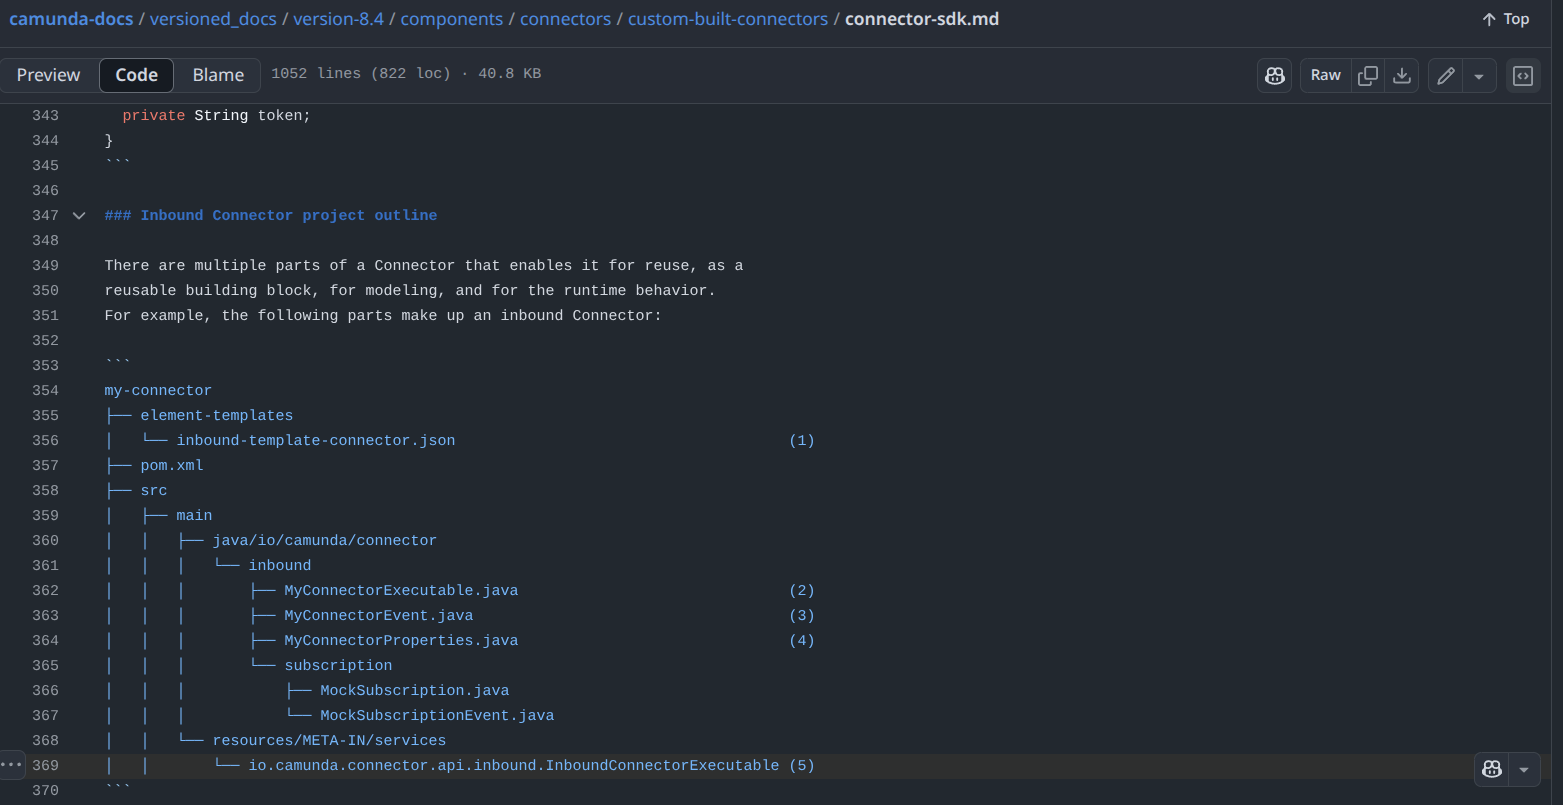This screenshot has height=805, width=1563.
Task: Click MyConnectorExecutable.java line
Action: pos(401,591)
